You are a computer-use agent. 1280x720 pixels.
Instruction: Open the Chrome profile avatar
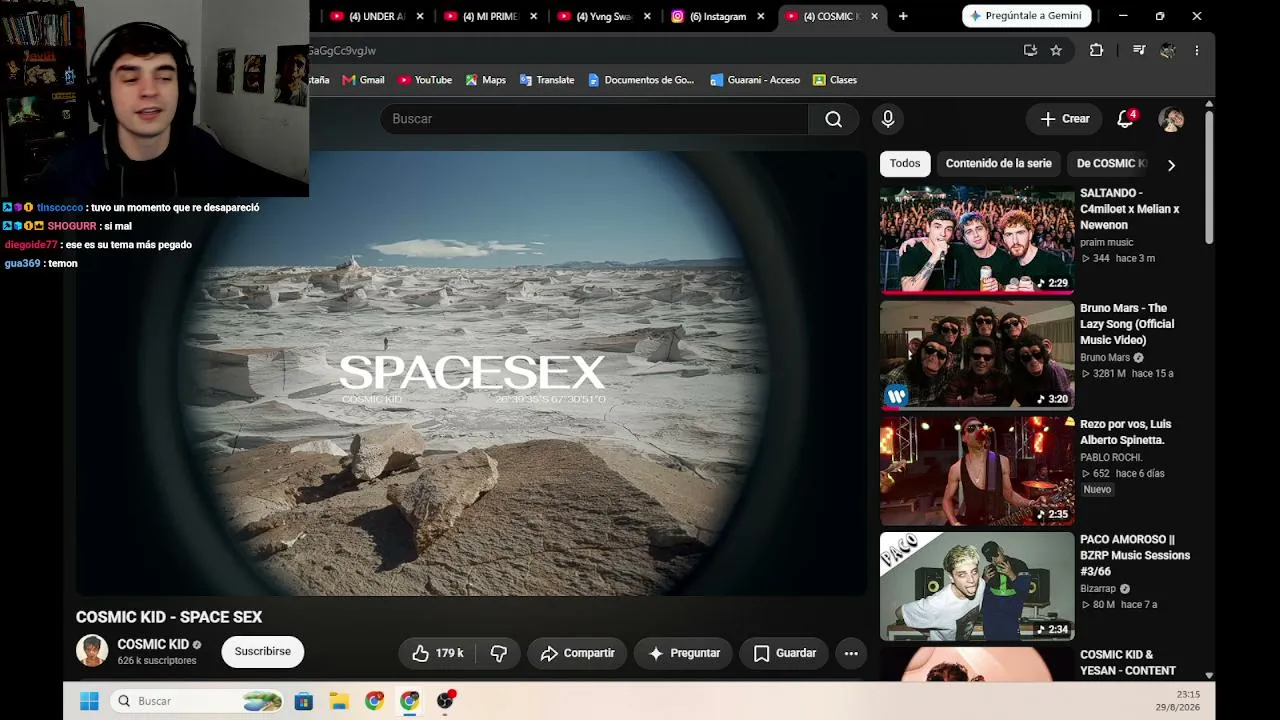(x=1167, y=50)
